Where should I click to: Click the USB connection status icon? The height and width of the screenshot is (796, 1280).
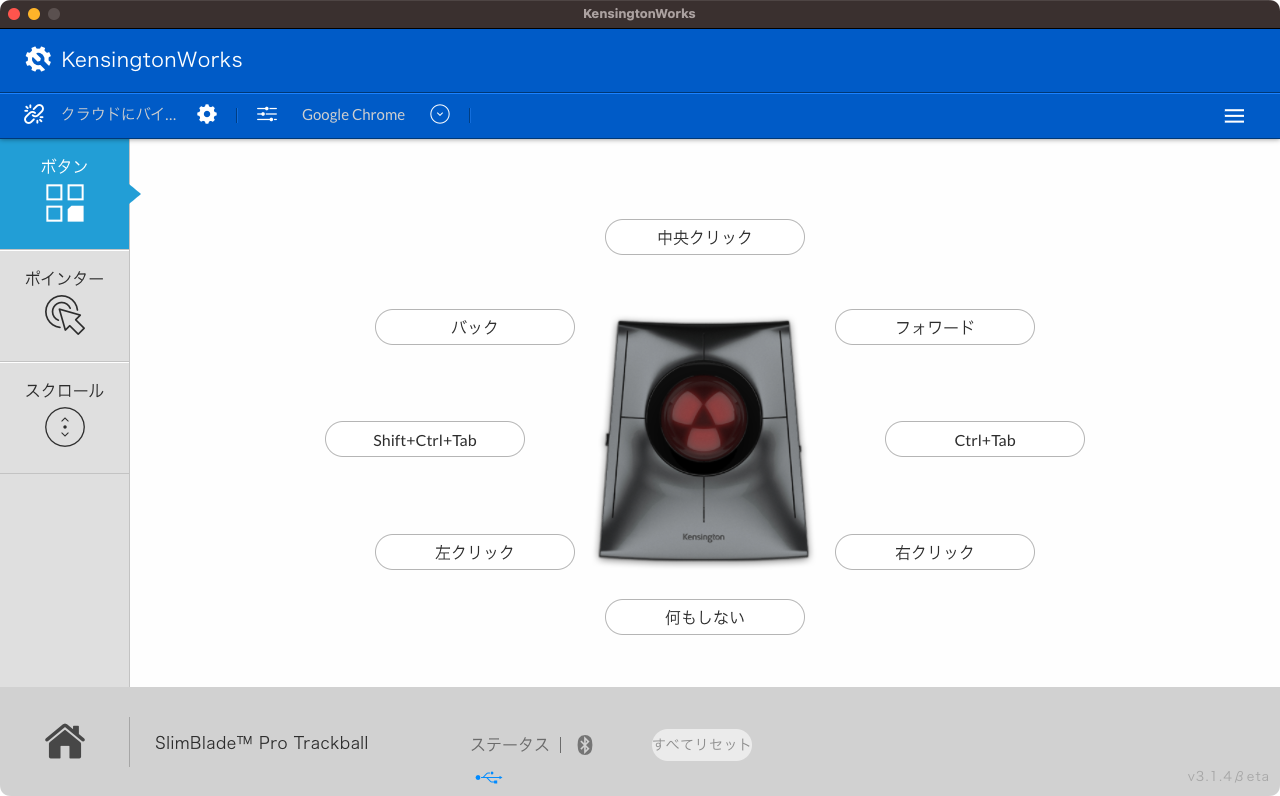click(x=489, y=777)
